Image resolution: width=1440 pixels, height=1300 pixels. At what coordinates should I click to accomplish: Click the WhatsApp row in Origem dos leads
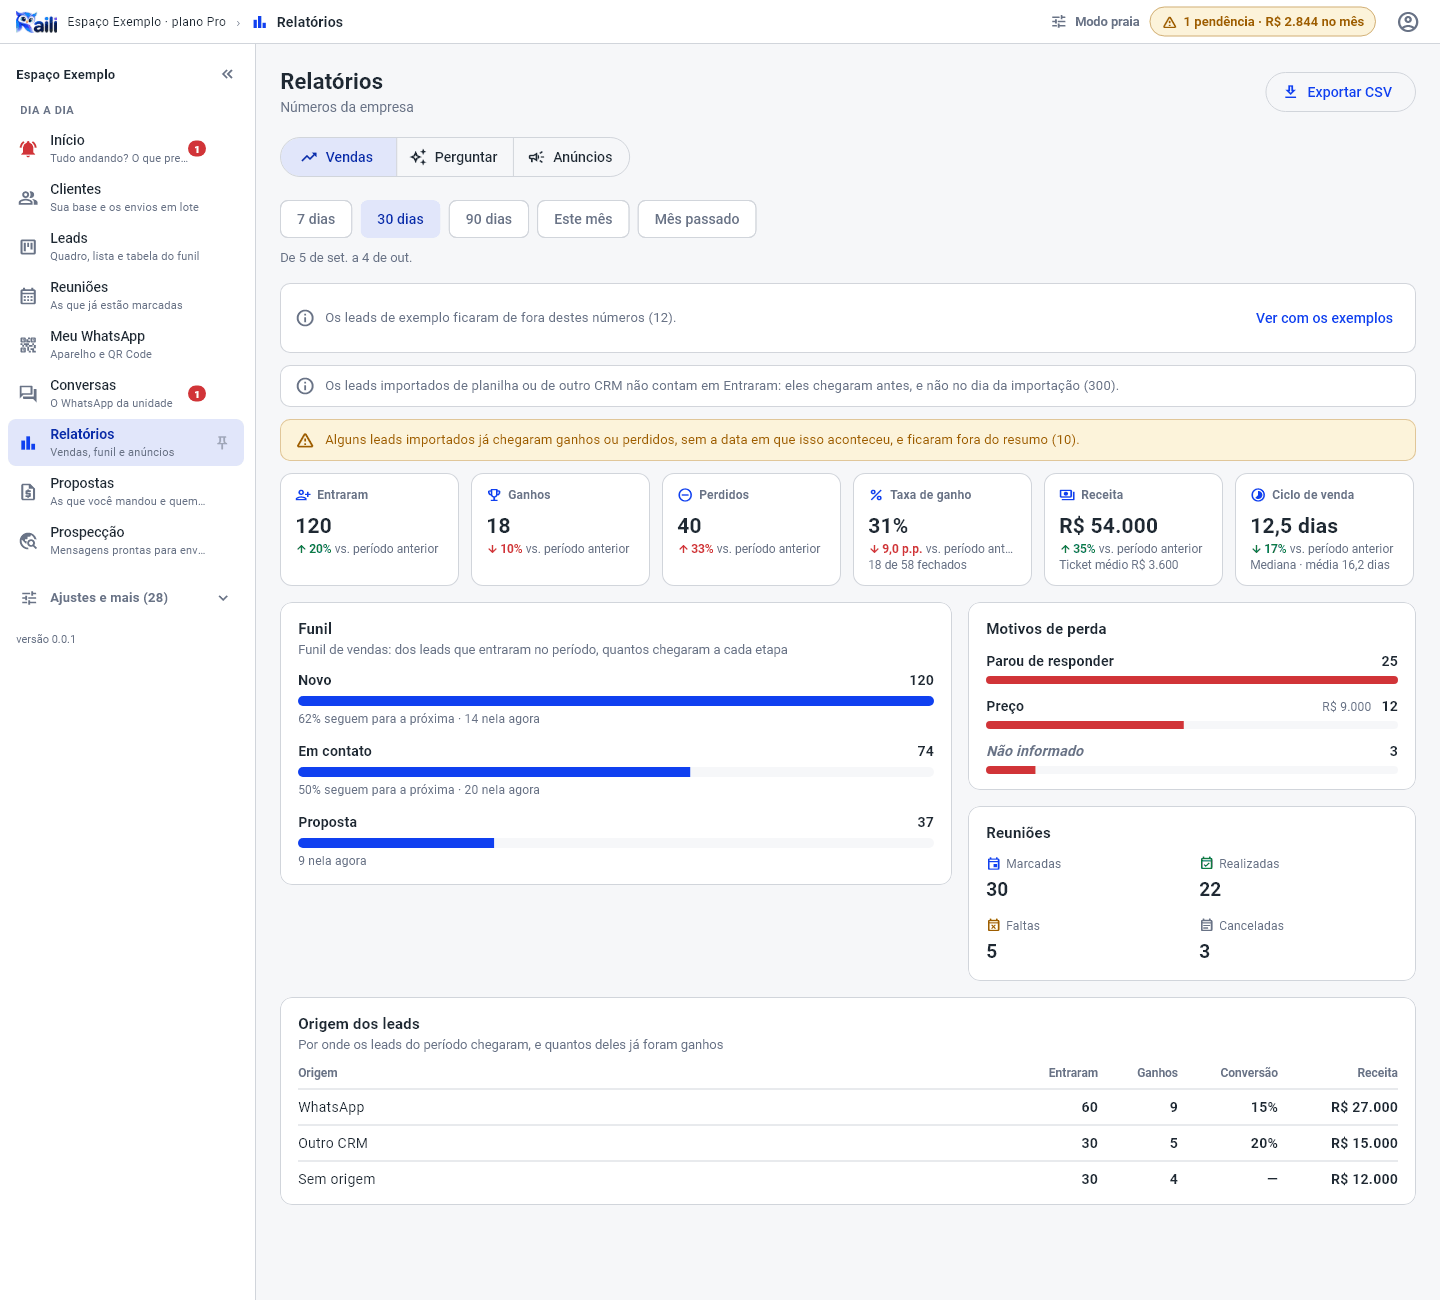848,1107
